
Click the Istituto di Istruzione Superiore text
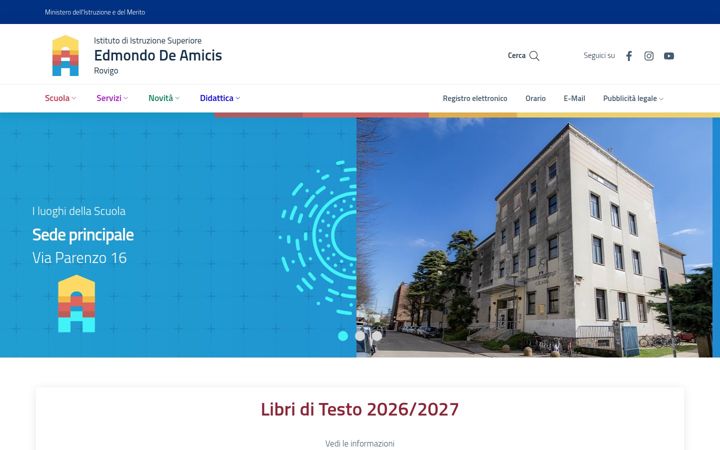click(148, 40)
